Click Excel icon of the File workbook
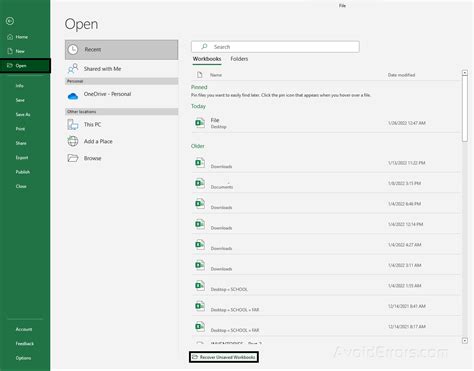 click(200, 123)
